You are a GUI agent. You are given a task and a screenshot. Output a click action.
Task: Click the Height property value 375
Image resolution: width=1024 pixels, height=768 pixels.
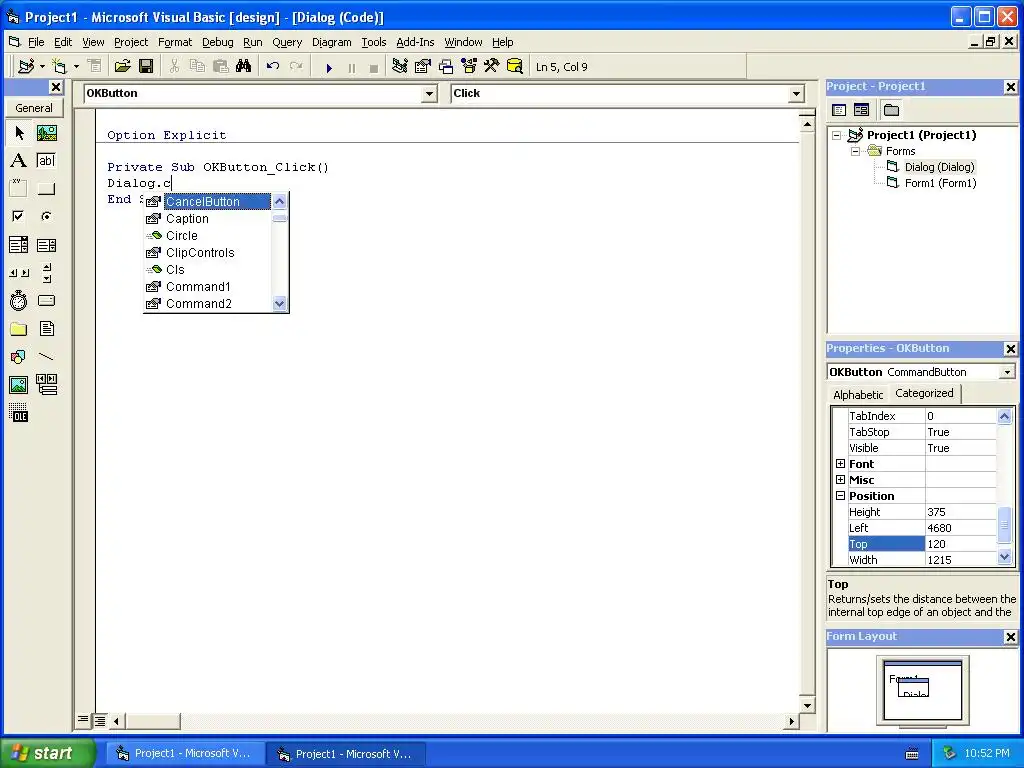(961, 512)
